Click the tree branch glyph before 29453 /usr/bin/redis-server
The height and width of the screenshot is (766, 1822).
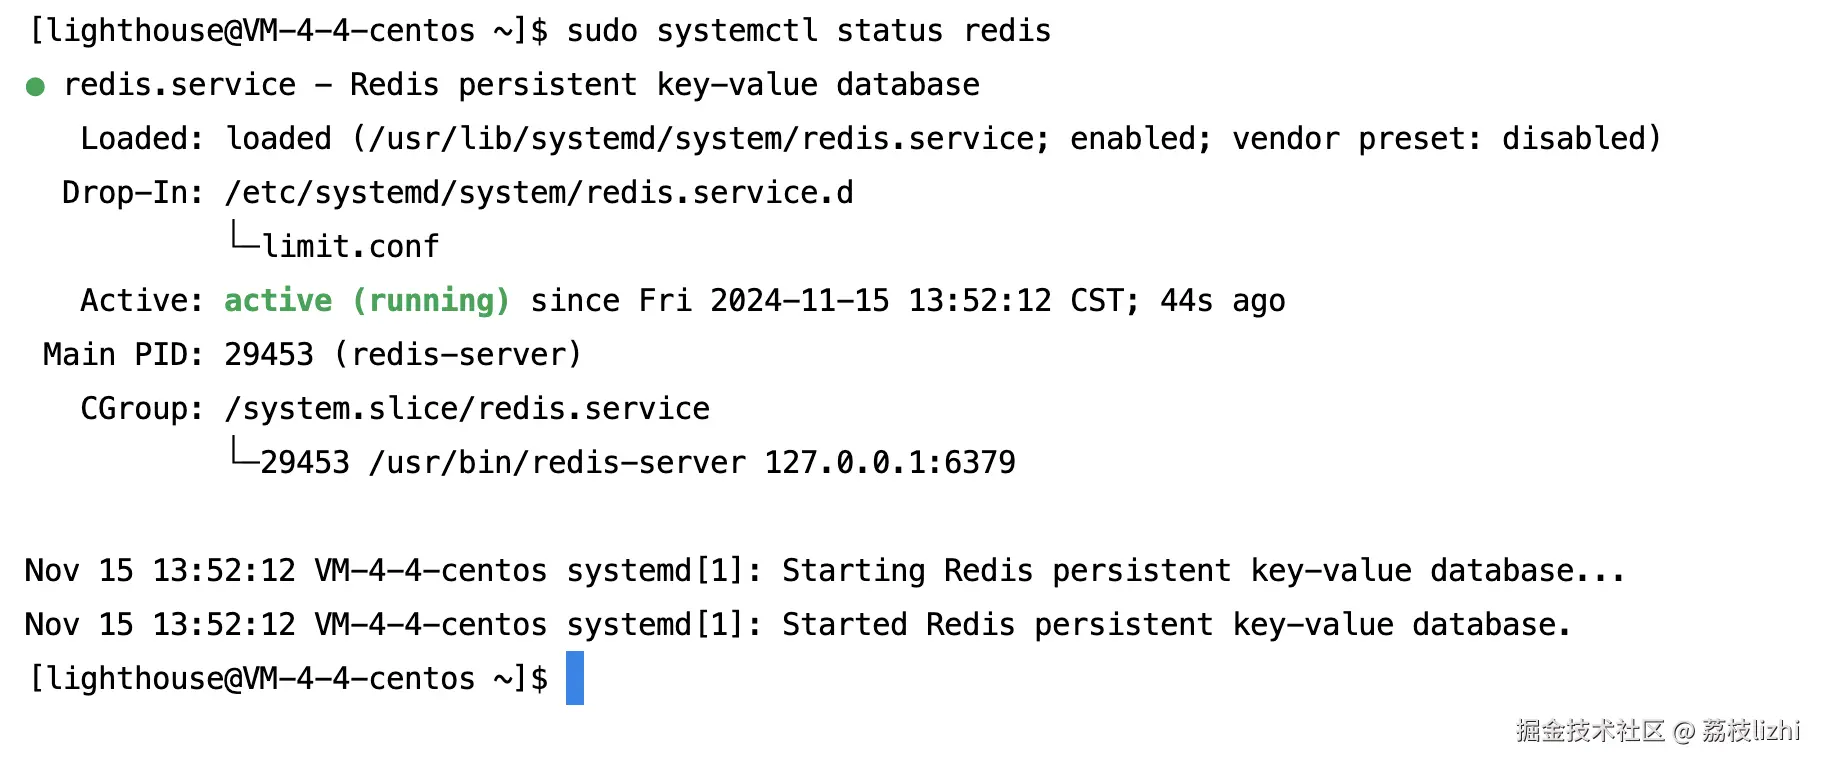(x=243, y=453)
